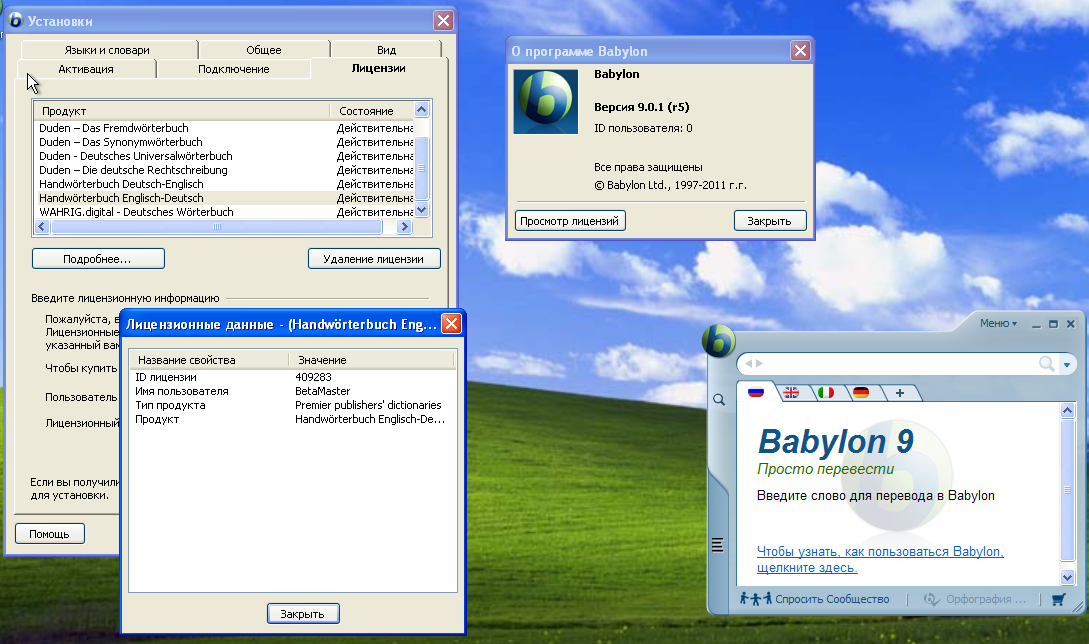Click the Орфография label in footer
The height and width of the screenshot is (644, 1089).
point(986,599)
